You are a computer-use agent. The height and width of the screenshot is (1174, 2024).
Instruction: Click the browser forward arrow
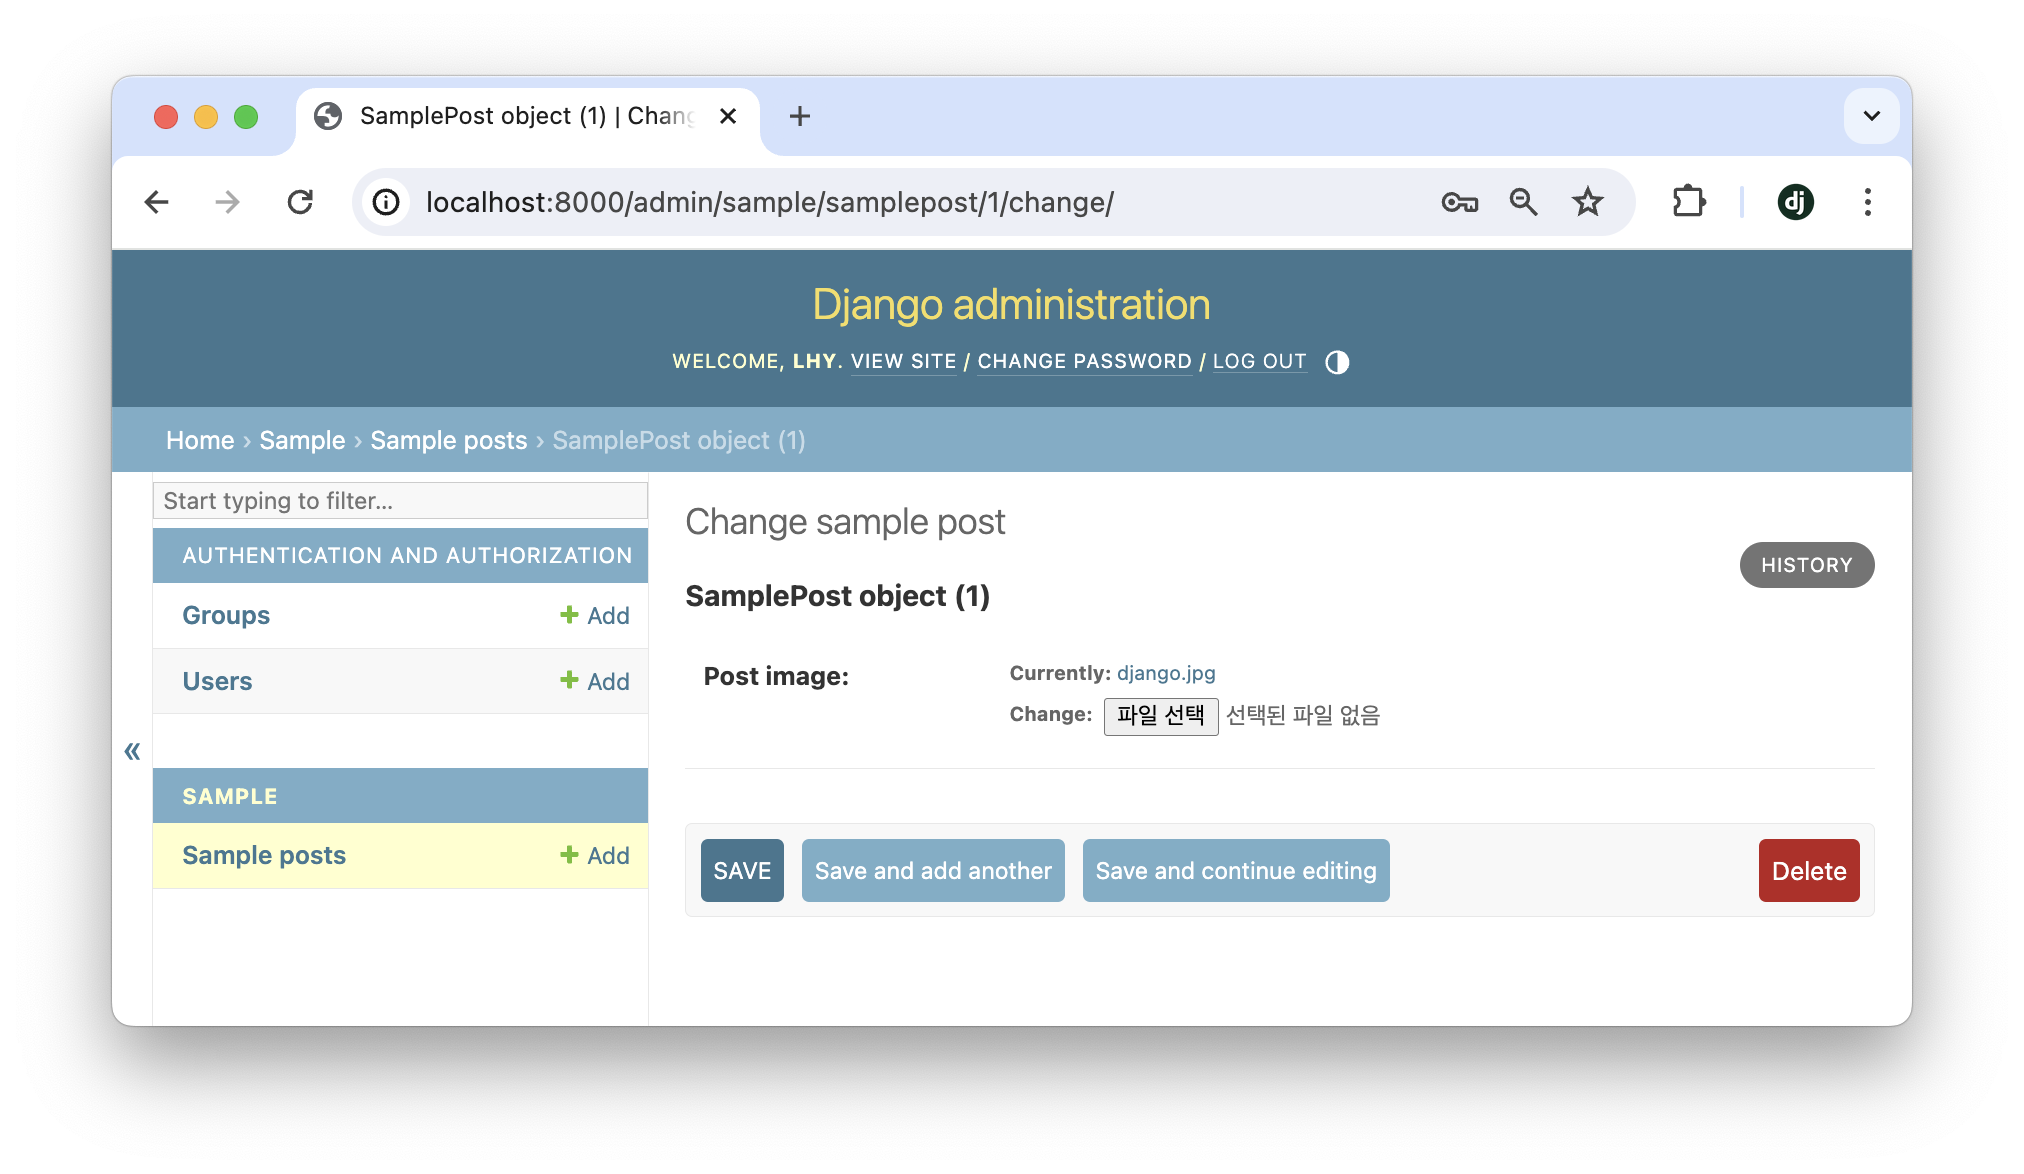coord(228,202)
